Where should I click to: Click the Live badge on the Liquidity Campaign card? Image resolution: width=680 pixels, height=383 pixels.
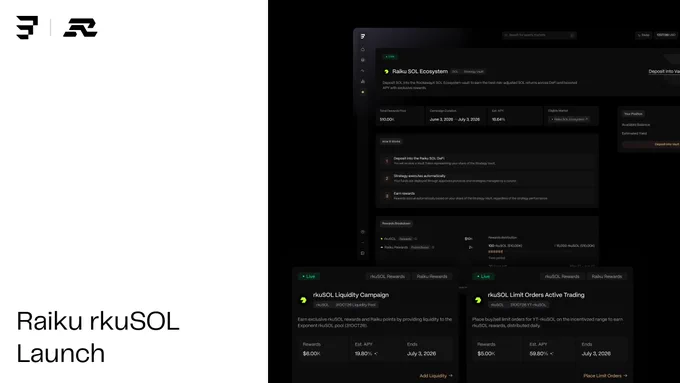[309, 276]
